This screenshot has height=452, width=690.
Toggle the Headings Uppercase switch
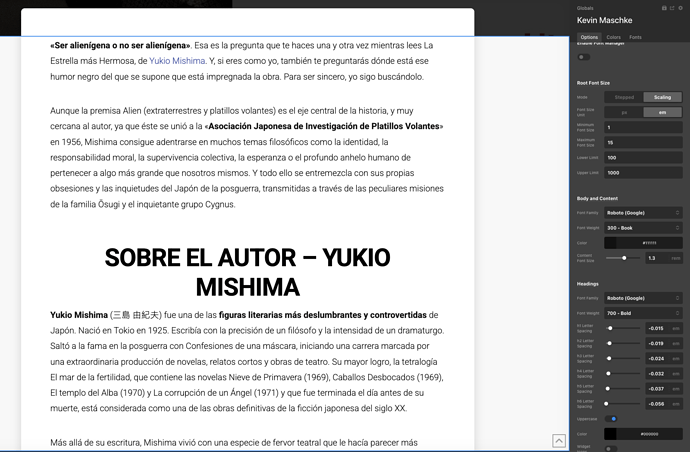[610, 419]
